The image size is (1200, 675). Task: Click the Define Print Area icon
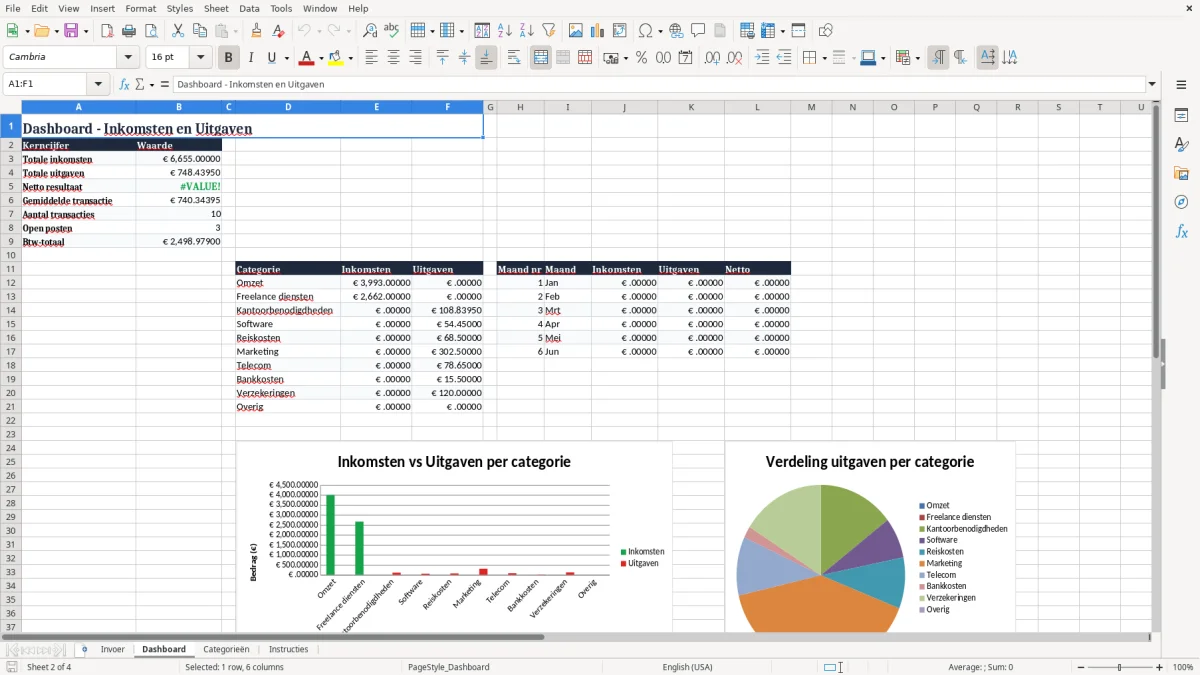point(747,31)
